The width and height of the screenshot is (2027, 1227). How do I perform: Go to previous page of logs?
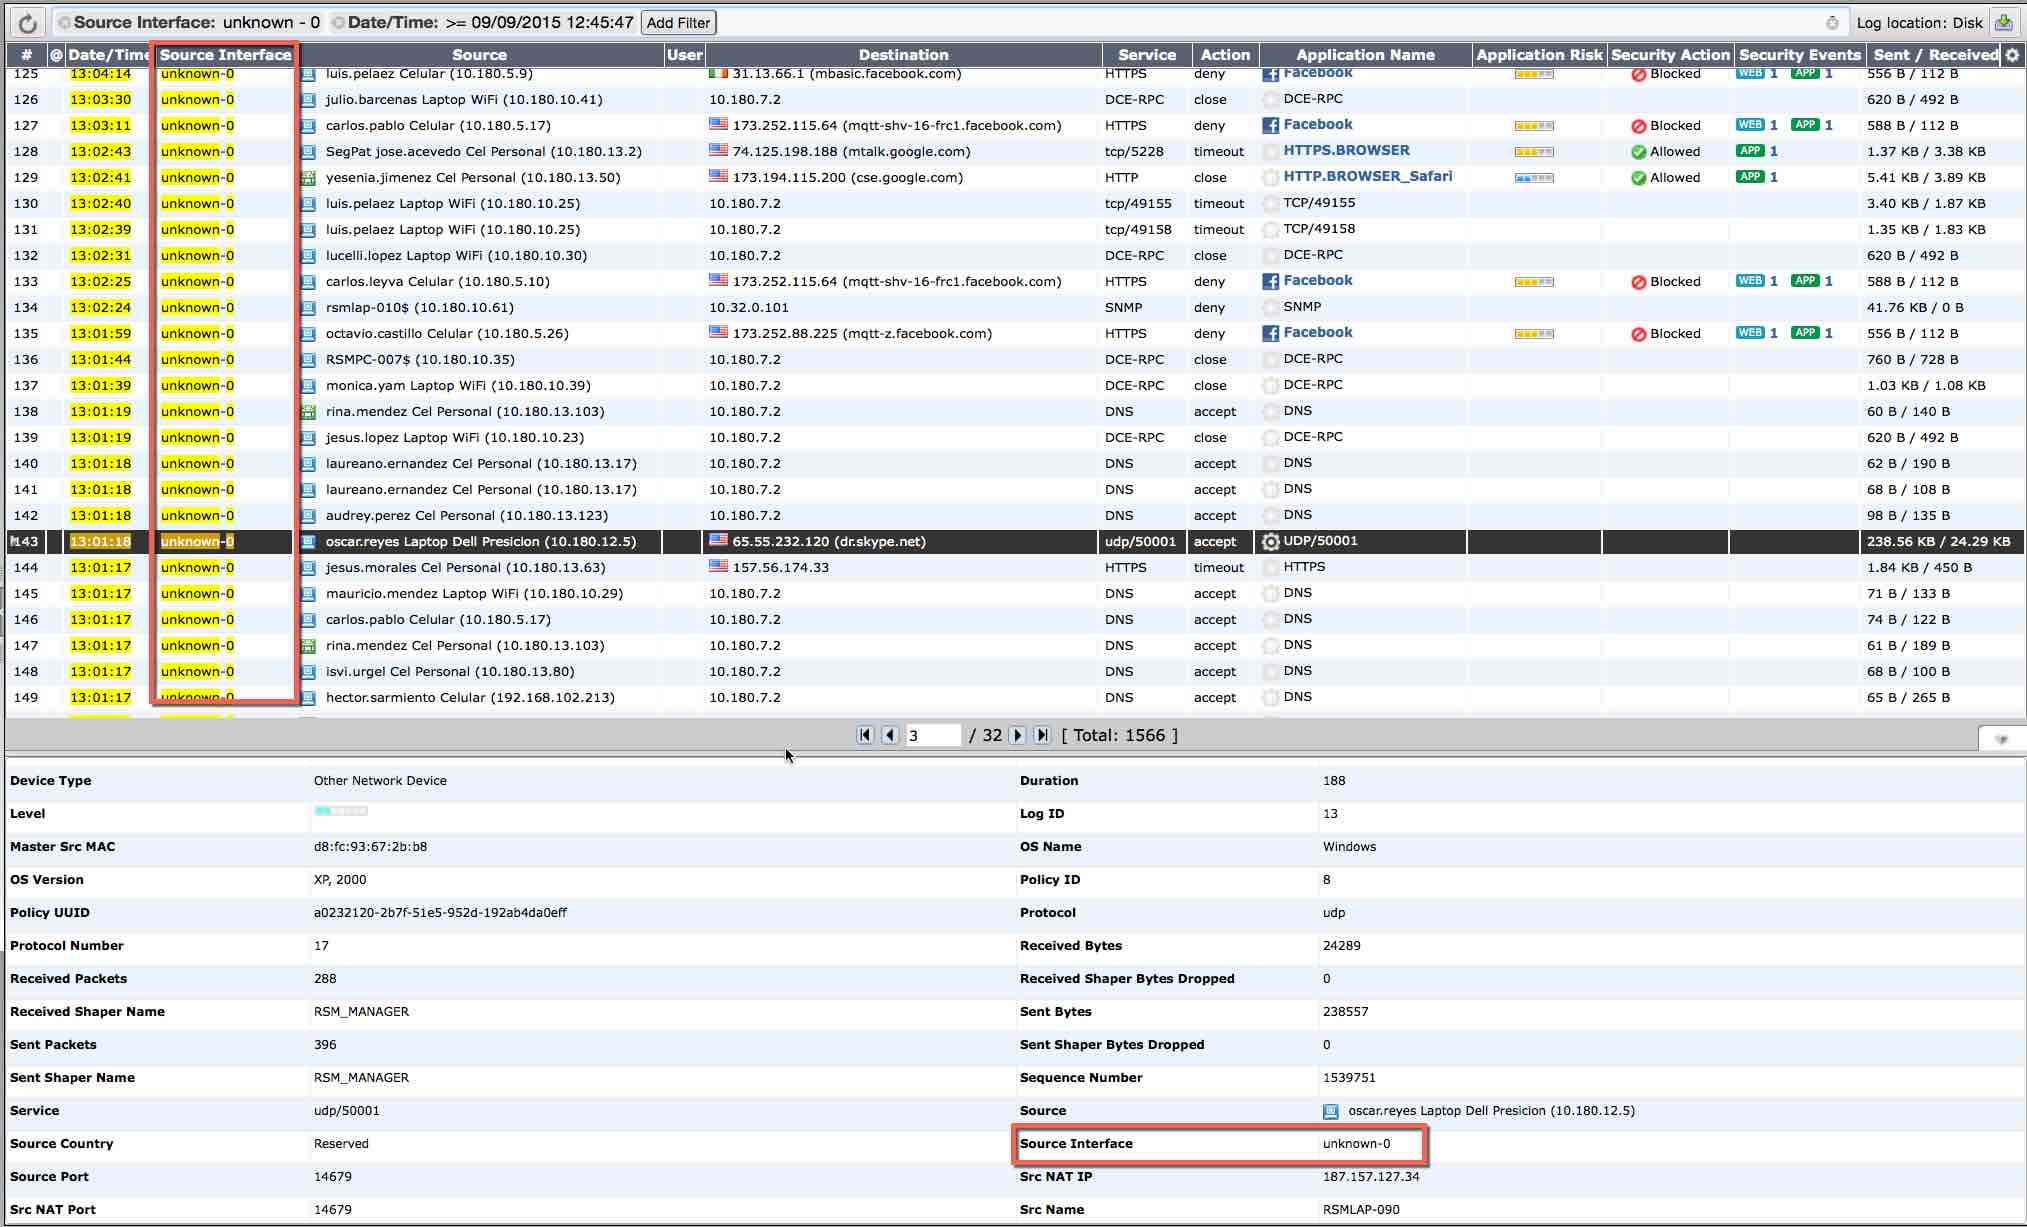point(890,735)
